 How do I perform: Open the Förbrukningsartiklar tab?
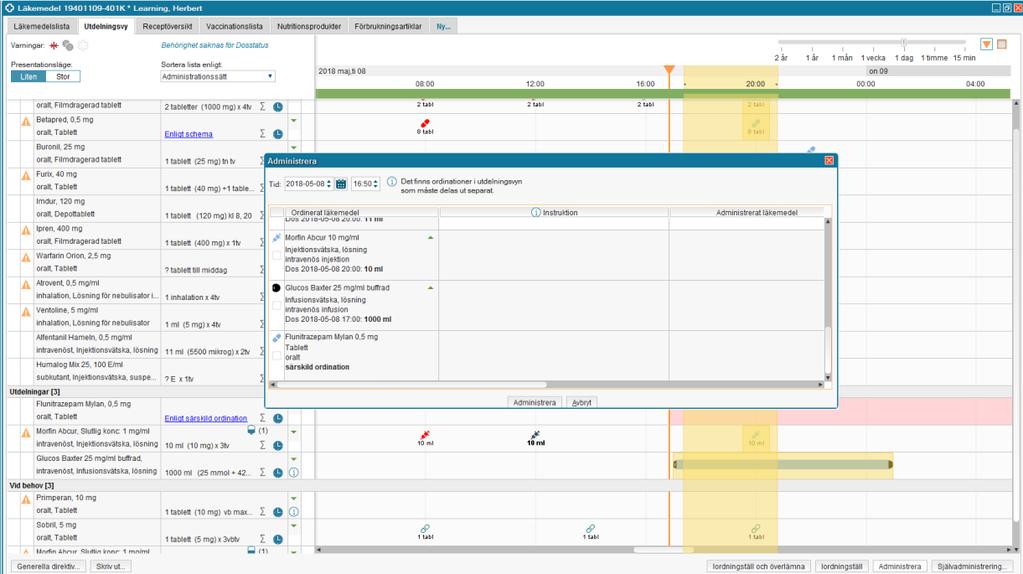(x=388, y=27)
